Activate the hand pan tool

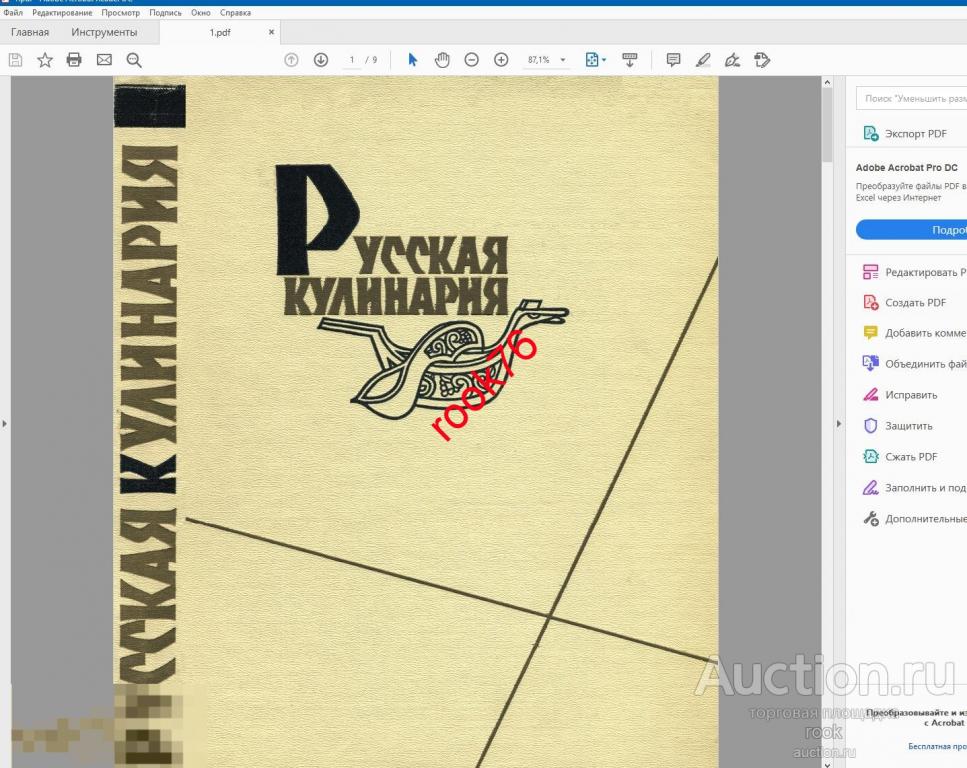442,60
